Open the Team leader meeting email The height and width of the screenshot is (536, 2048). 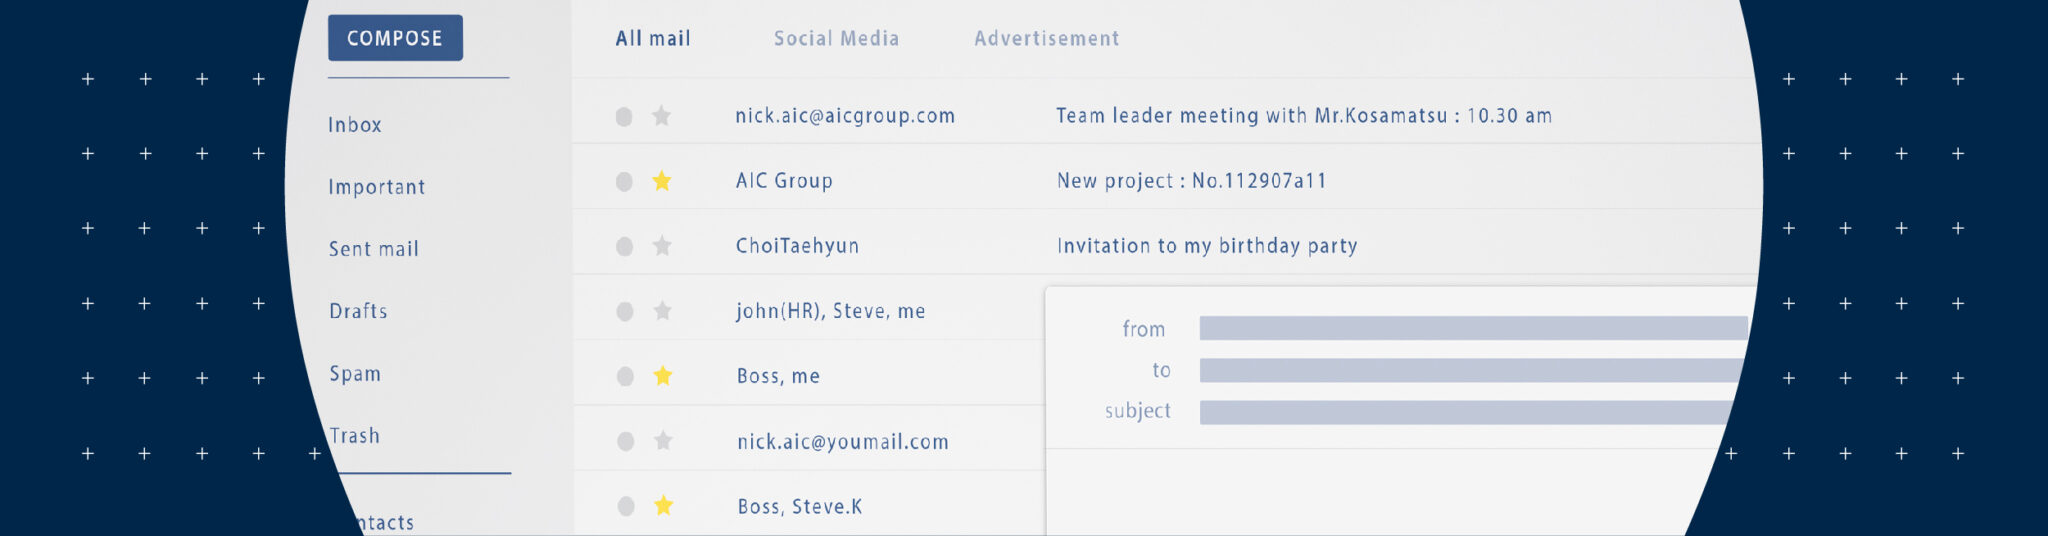(1303, 116)
